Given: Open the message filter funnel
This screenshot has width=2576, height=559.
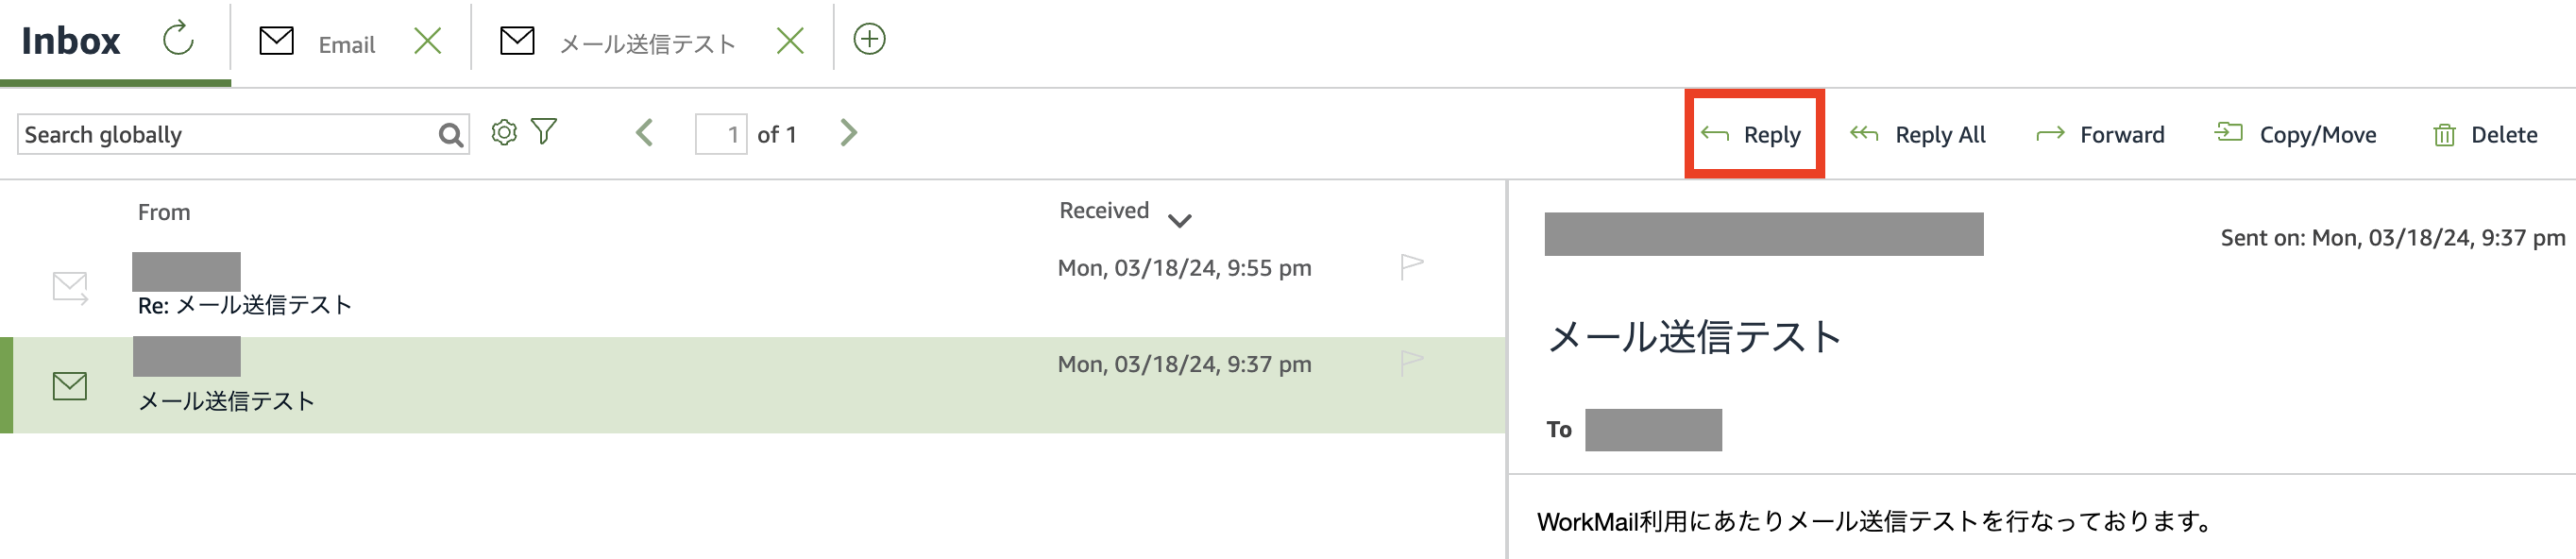Looking at the screenshot, I should point(544,131).
